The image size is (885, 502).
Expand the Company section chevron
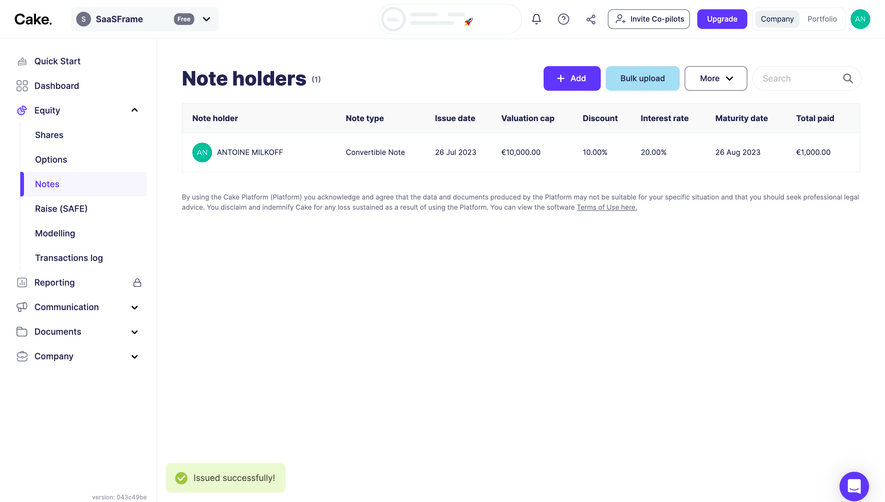coord(134,356)
